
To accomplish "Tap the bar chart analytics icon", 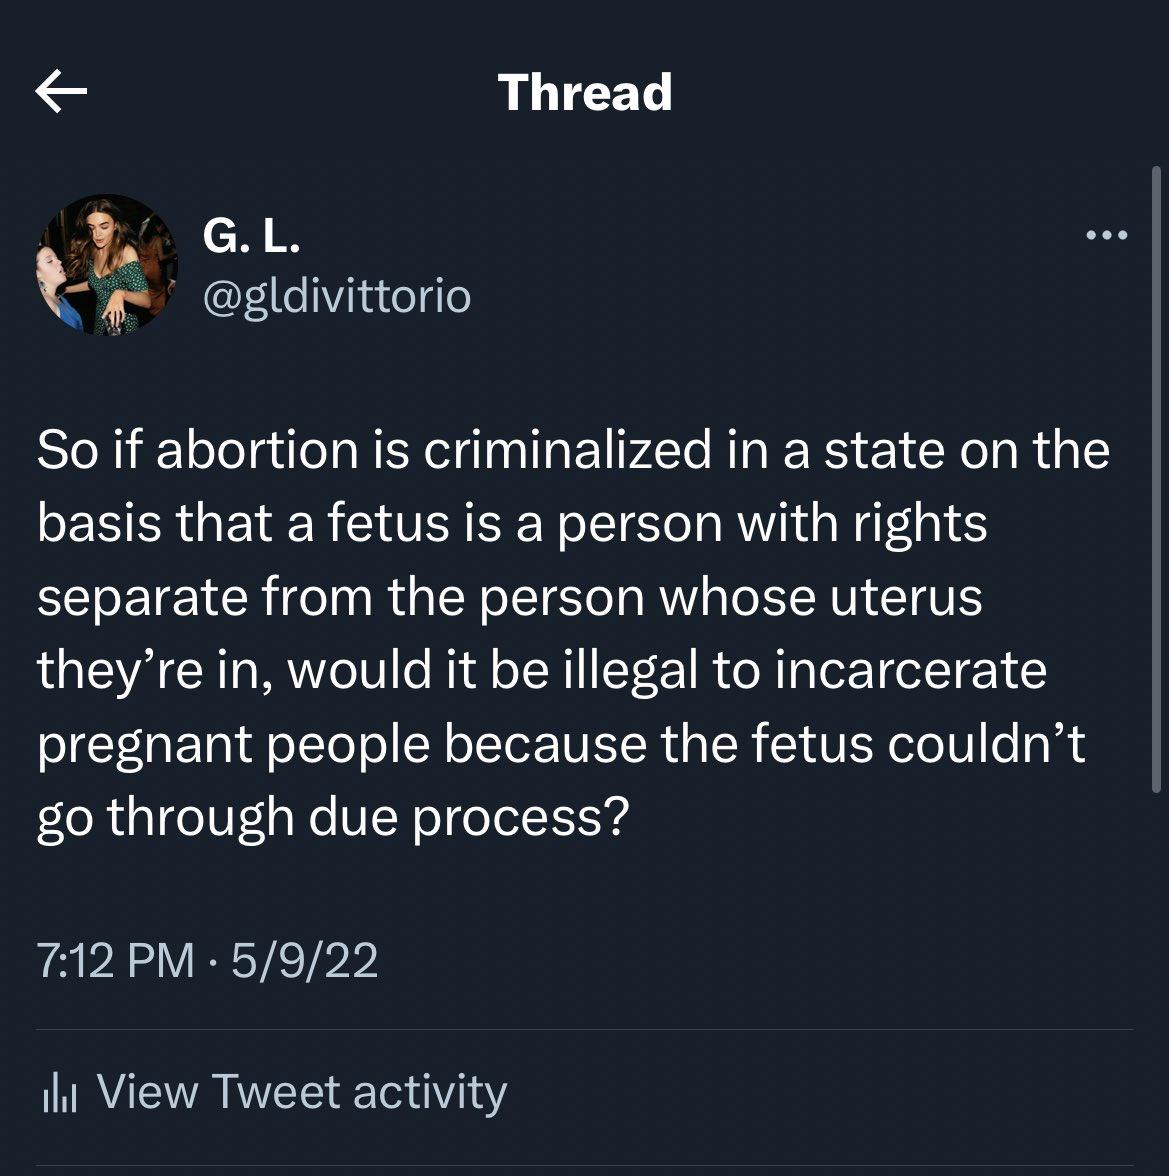I will 60,1092.
